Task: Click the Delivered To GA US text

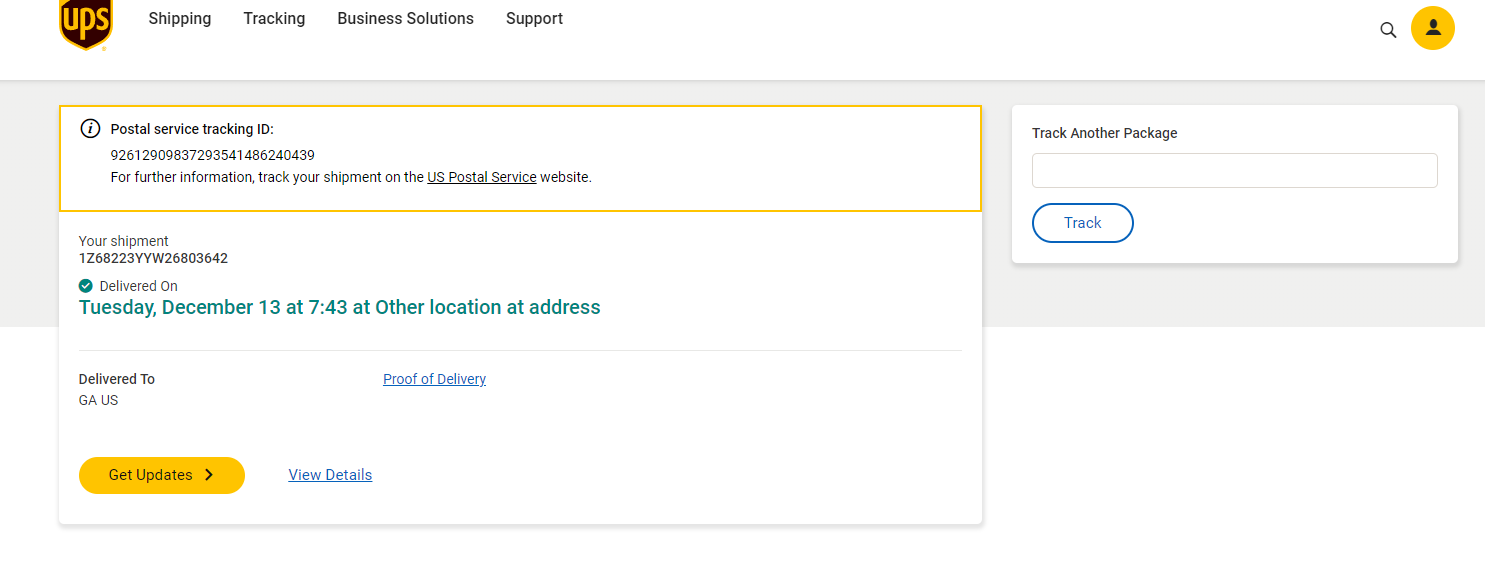Action: pos(99,400)
